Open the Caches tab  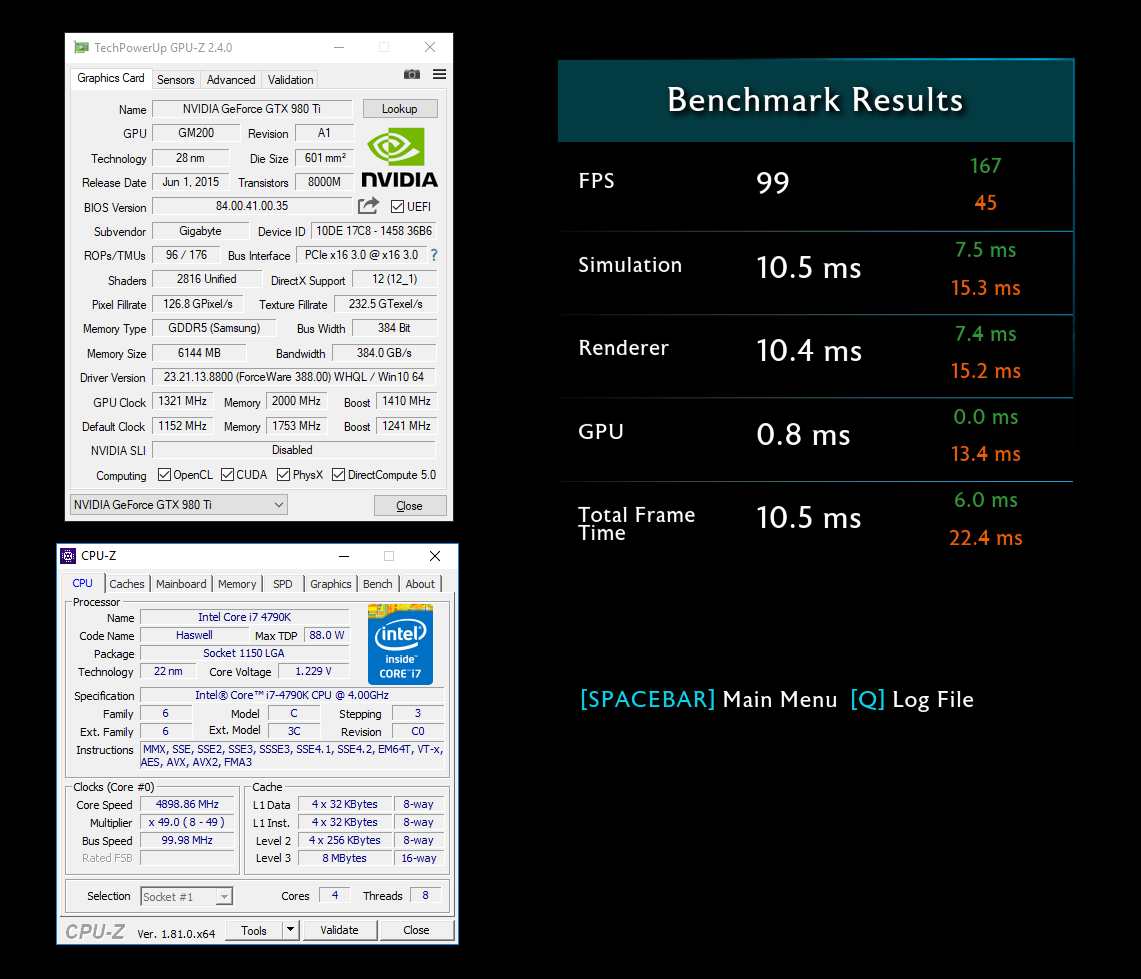point(127,584)
